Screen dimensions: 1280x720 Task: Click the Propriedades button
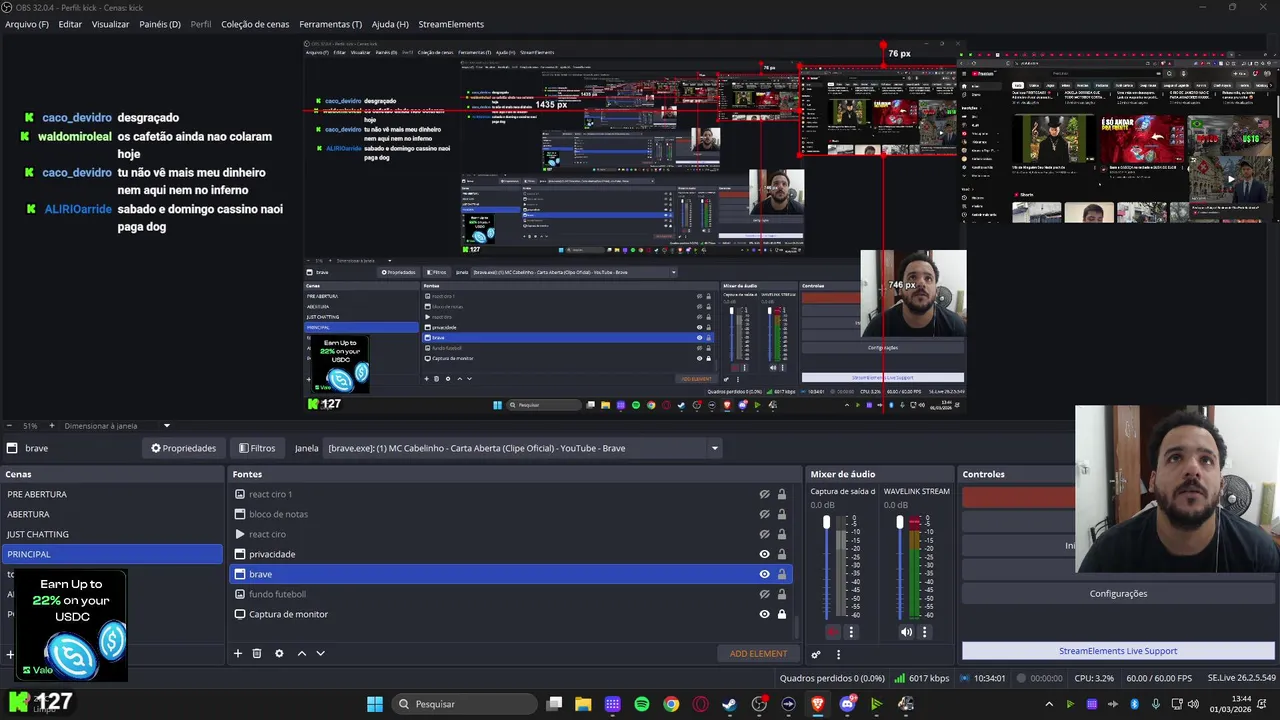183,448
